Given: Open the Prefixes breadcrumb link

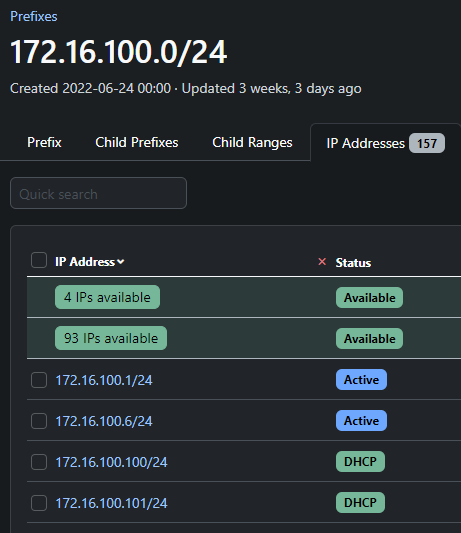Looking at the screenshot, I should pyautogui.click(x=34, y=16).
